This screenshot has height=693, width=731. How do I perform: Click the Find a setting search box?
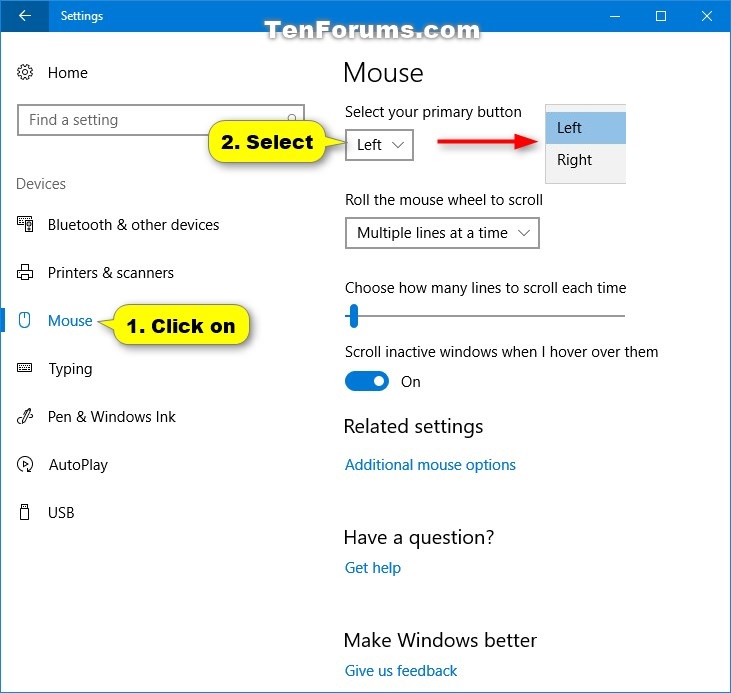(x=161, y=120)
